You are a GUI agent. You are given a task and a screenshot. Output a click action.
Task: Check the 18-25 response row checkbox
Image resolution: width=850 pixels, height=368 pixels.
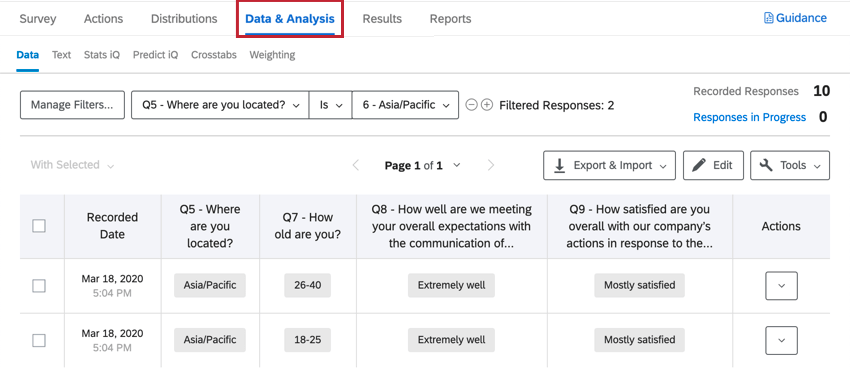click(x=39, y=340)
